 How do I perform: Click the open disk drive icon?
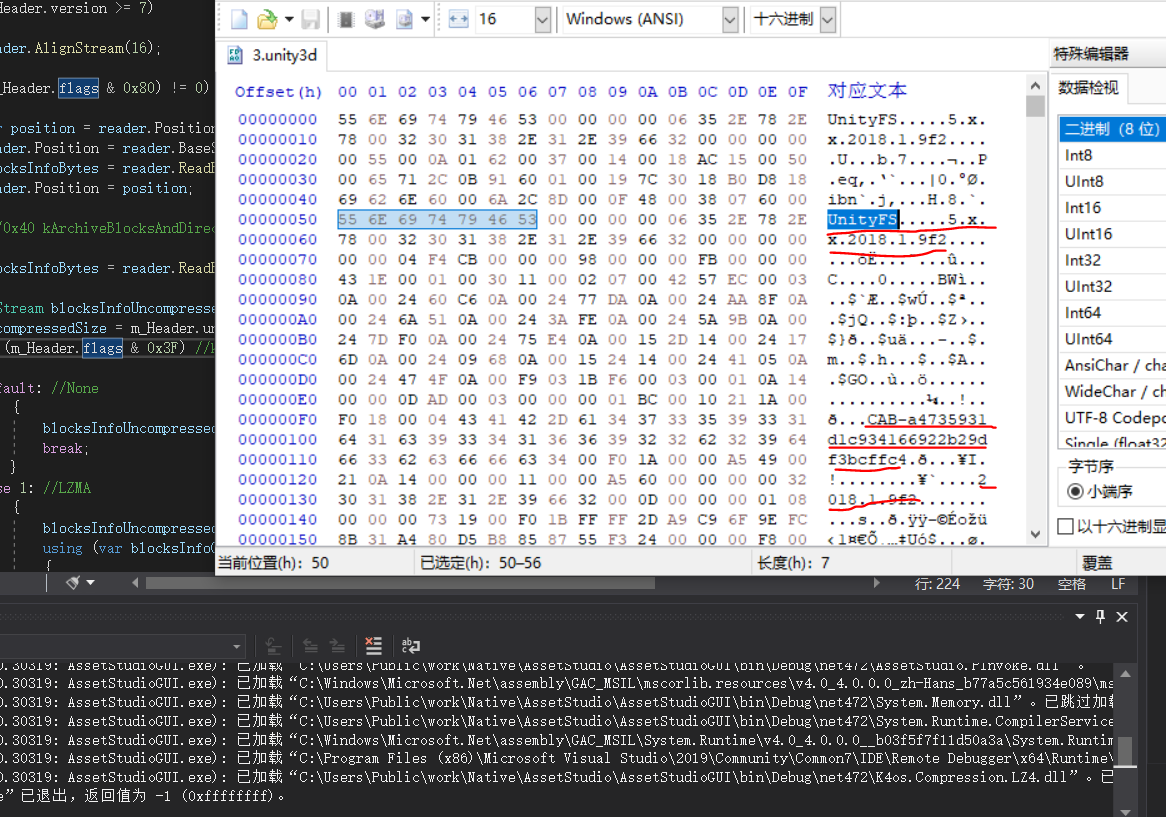pos(375,19)
